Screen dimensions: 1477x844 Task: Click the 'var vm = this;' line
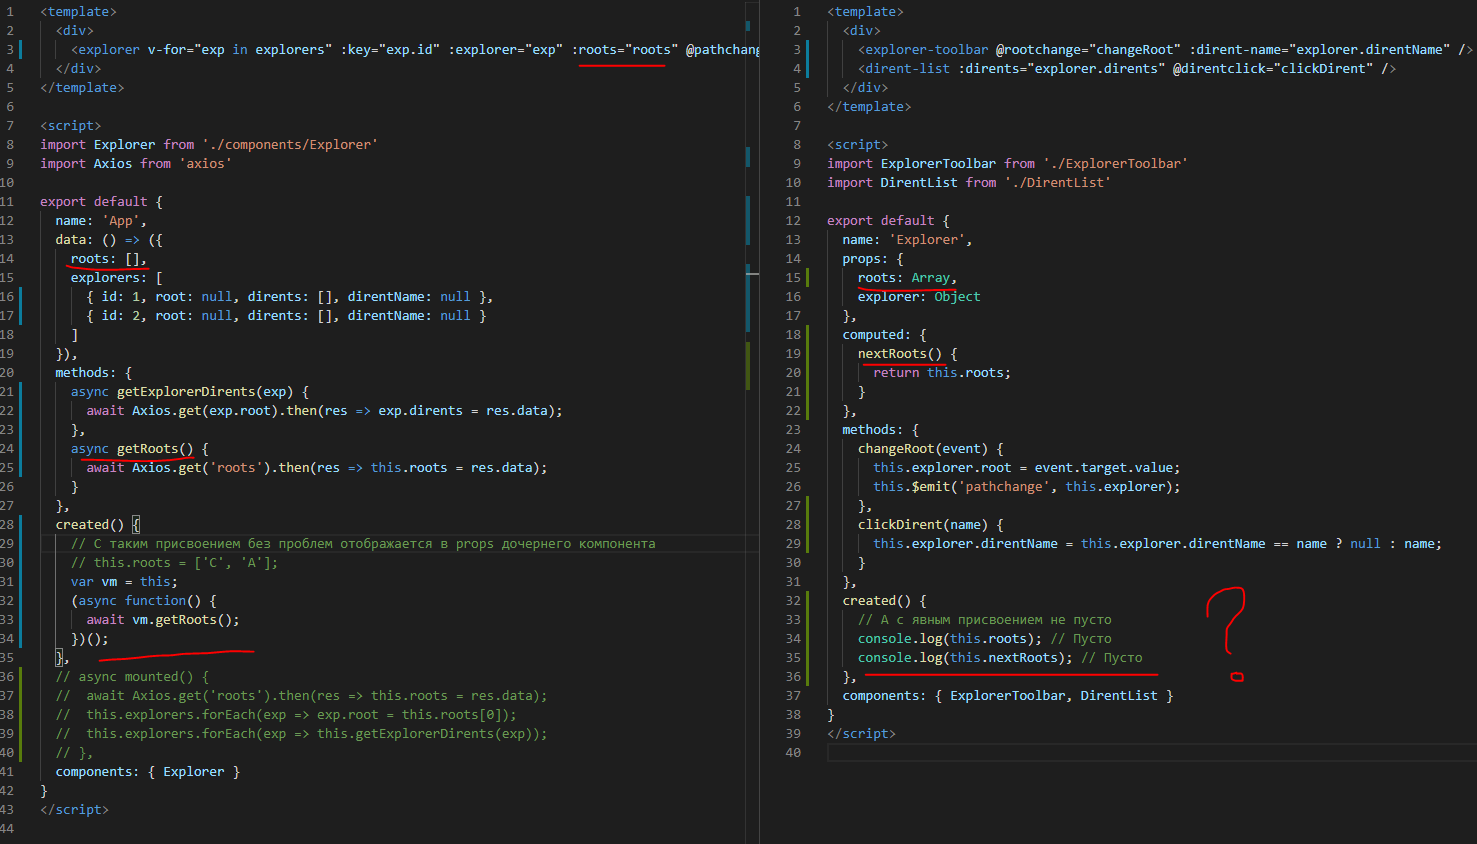pos(124,581)
